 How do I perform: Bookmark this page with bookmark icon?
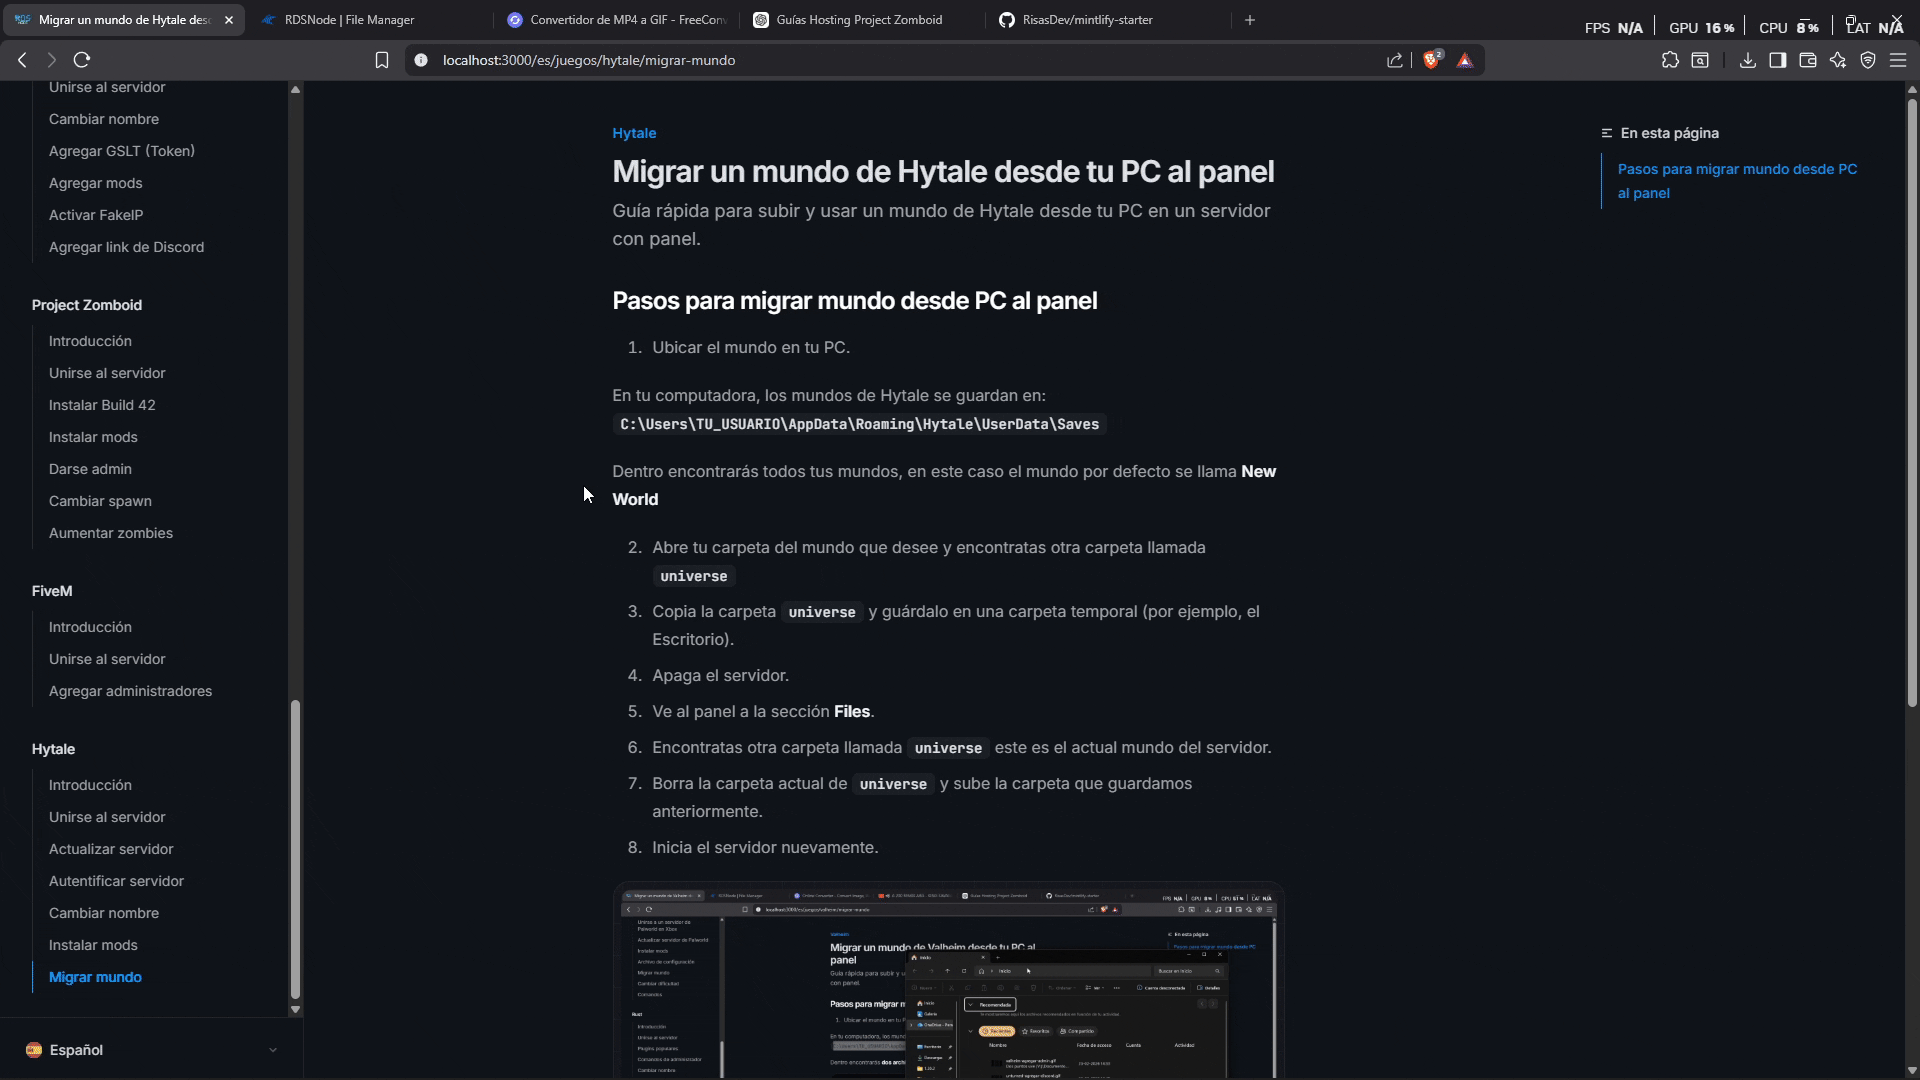pyautogui.click(x=381, y=60)
